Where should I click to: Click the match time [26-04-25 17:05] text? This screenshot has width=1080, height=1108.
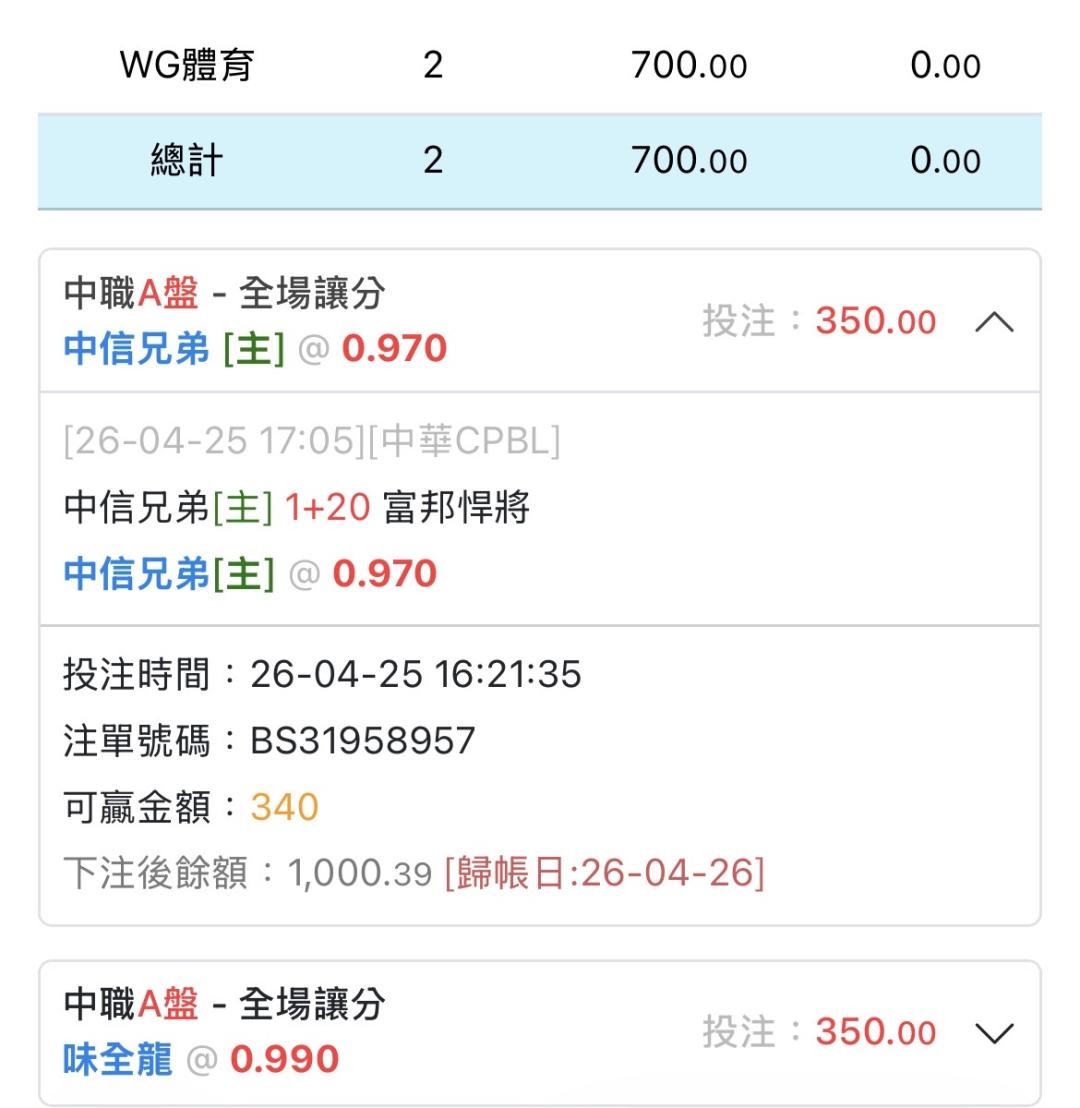(x=214, y=441)
